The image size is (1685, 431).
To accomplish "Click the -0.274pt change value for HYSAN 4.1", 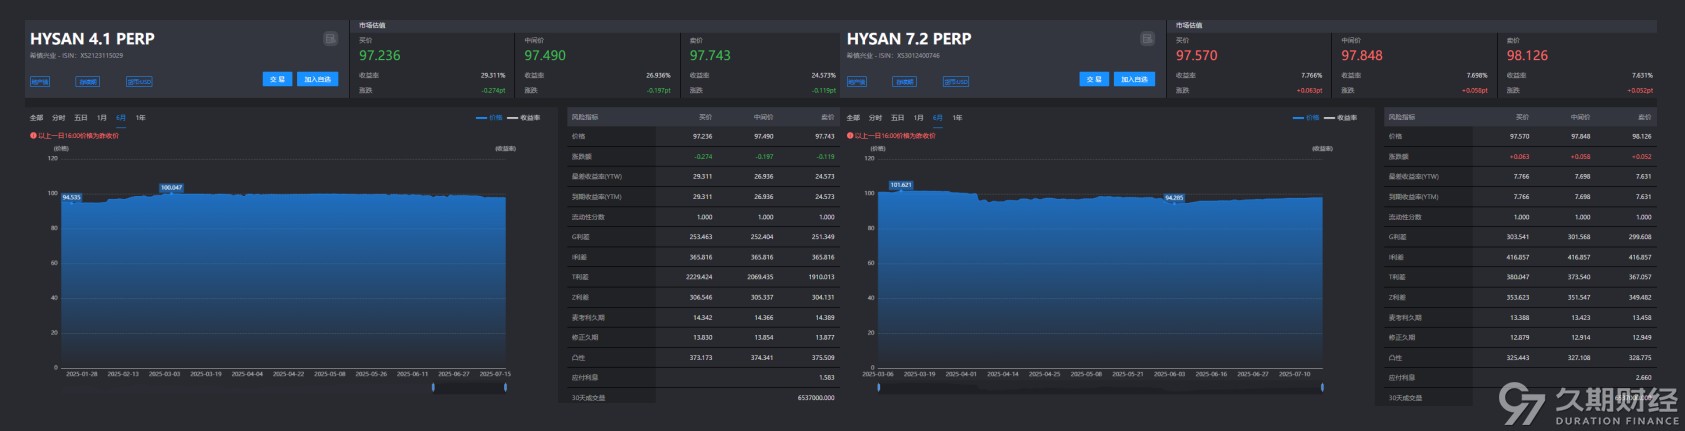I will 493,90.
